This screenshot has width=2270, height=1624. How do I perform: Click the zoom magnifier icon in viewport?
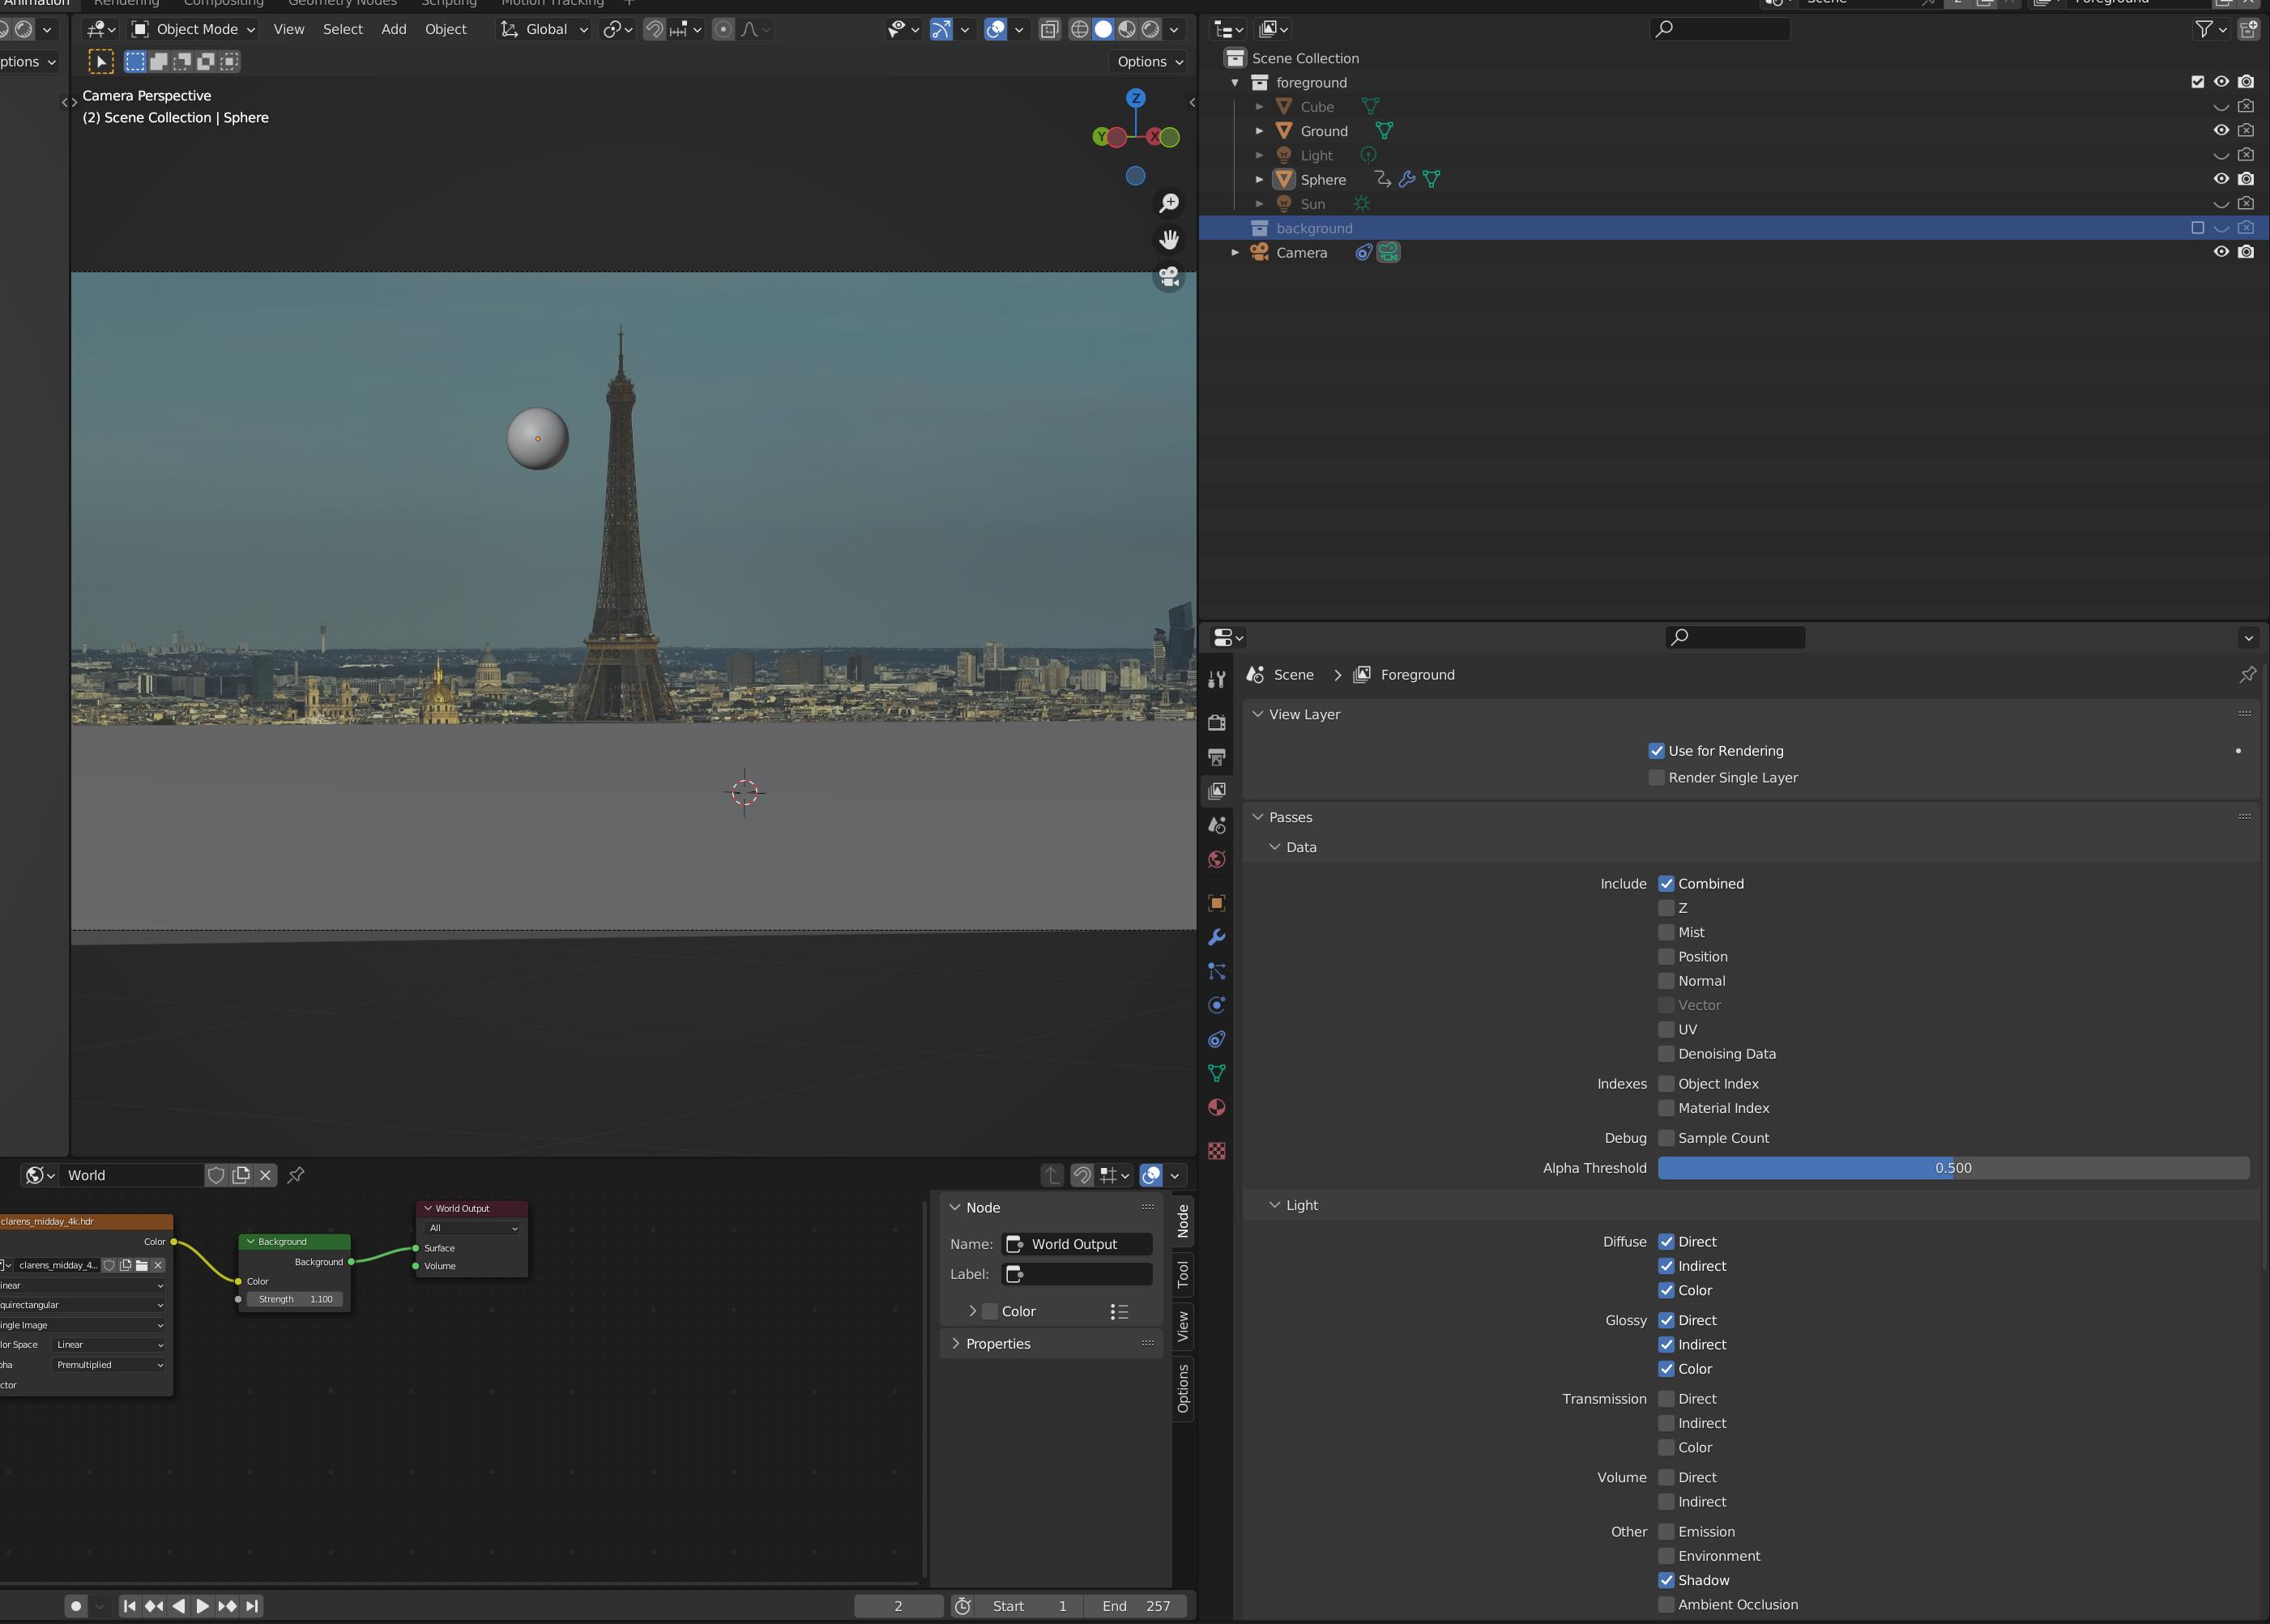(x=1169, y=203)
